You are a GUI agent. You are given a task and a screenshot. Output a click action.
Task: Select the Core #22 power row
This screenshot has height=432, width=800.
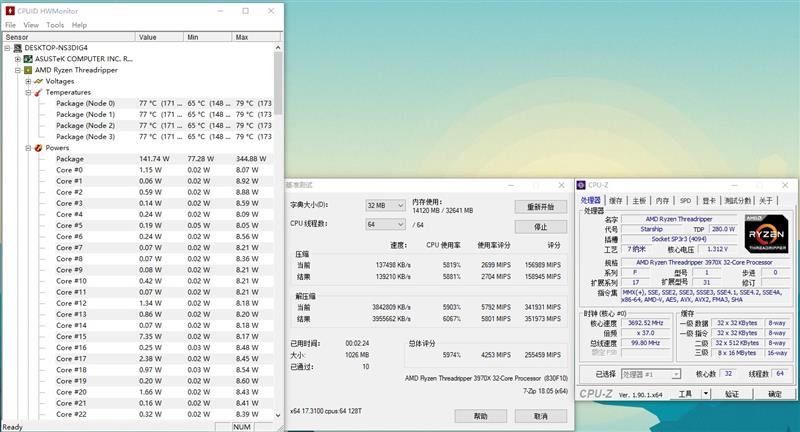163,414
